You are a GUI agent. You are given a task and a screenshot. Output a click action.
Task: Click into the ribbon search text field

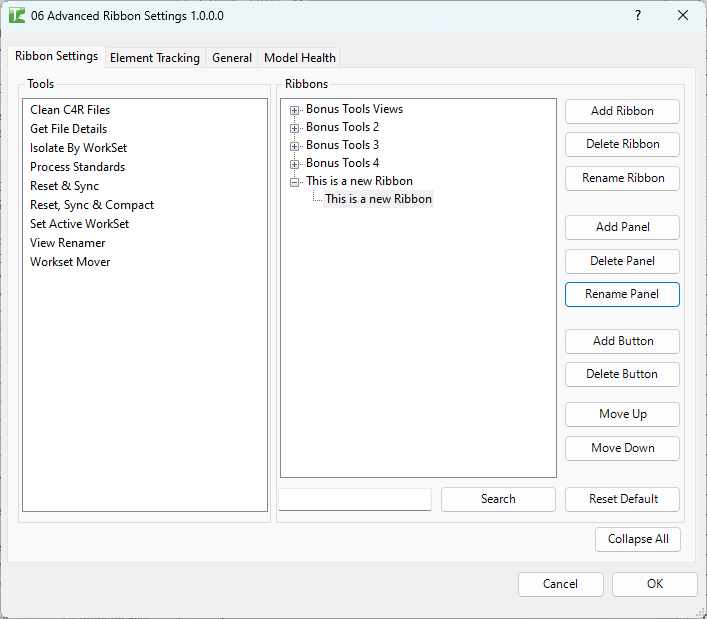[x=355, y=499]
